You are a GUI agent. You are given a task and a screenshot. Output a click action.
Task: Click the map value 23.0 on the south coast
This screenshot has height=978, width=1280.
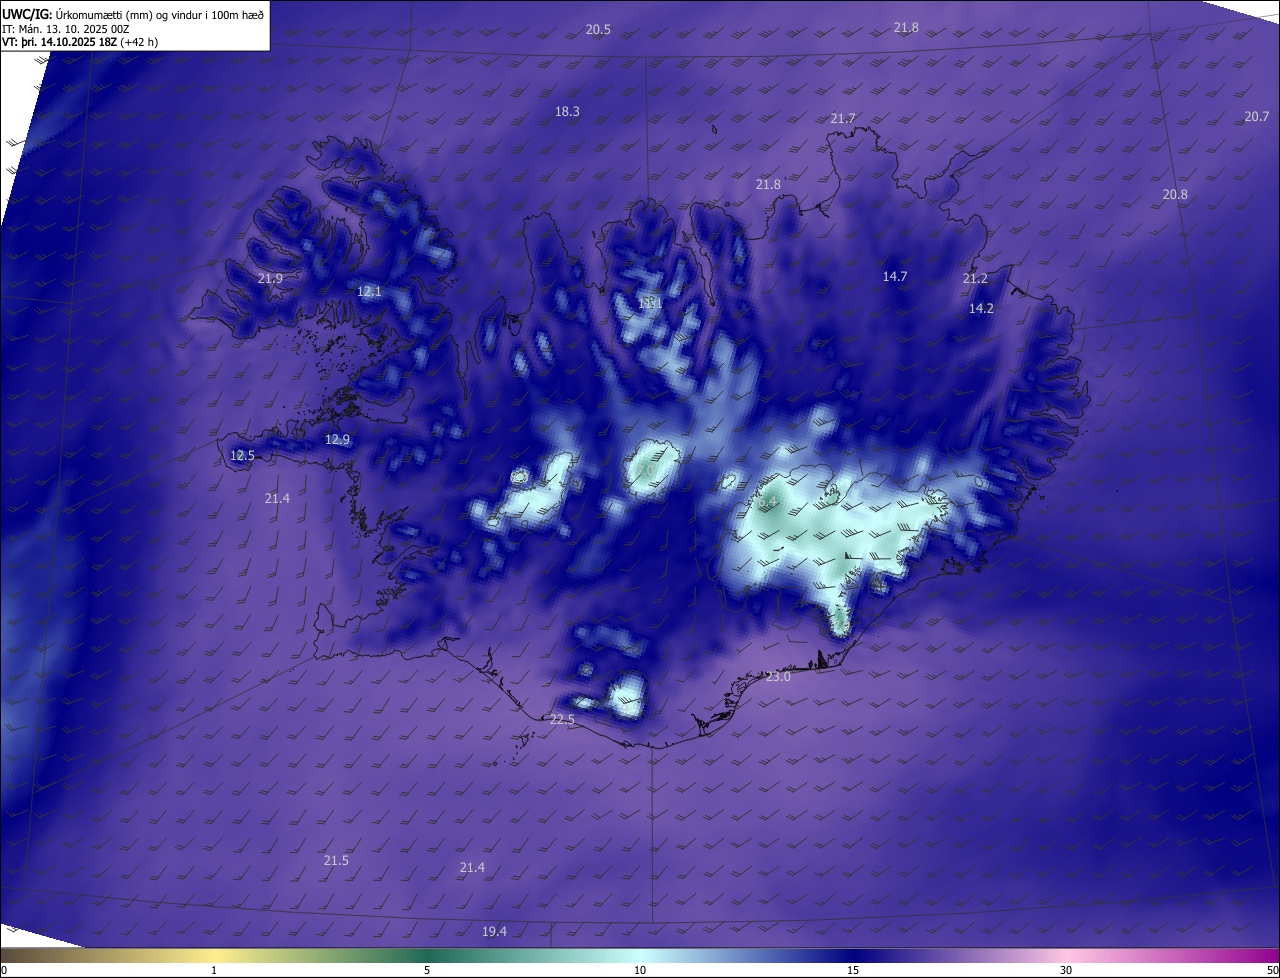778,677
